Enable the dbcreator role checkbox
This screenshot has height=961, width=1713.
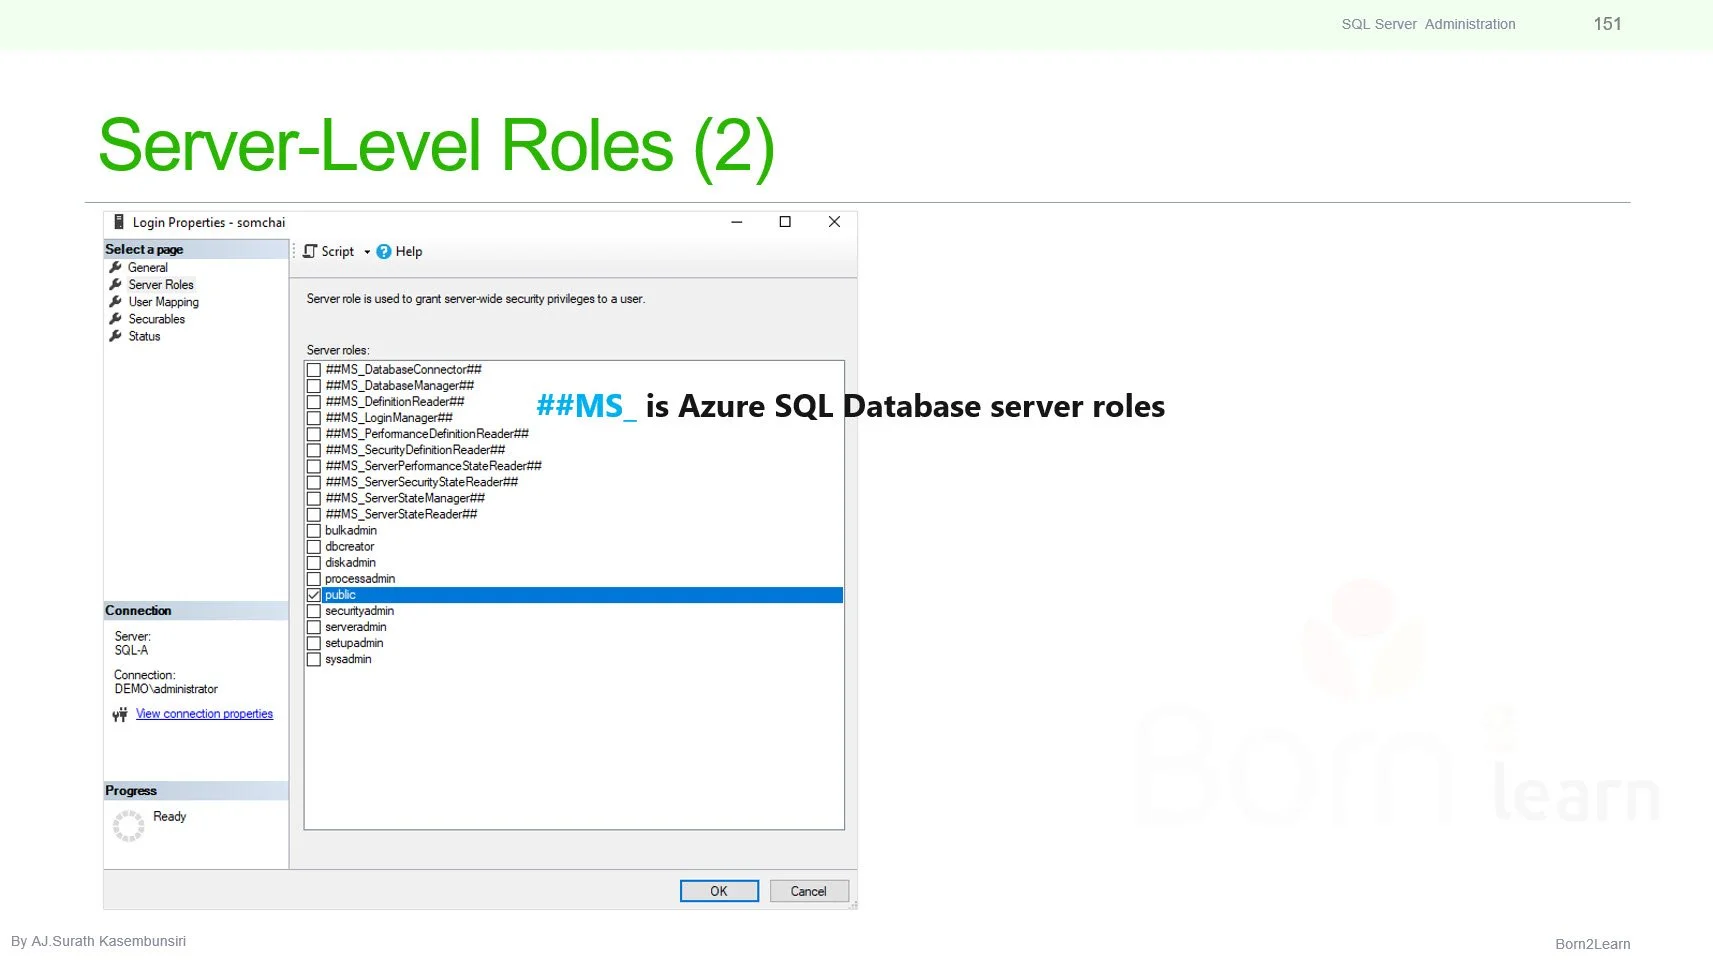coord(314,547)
